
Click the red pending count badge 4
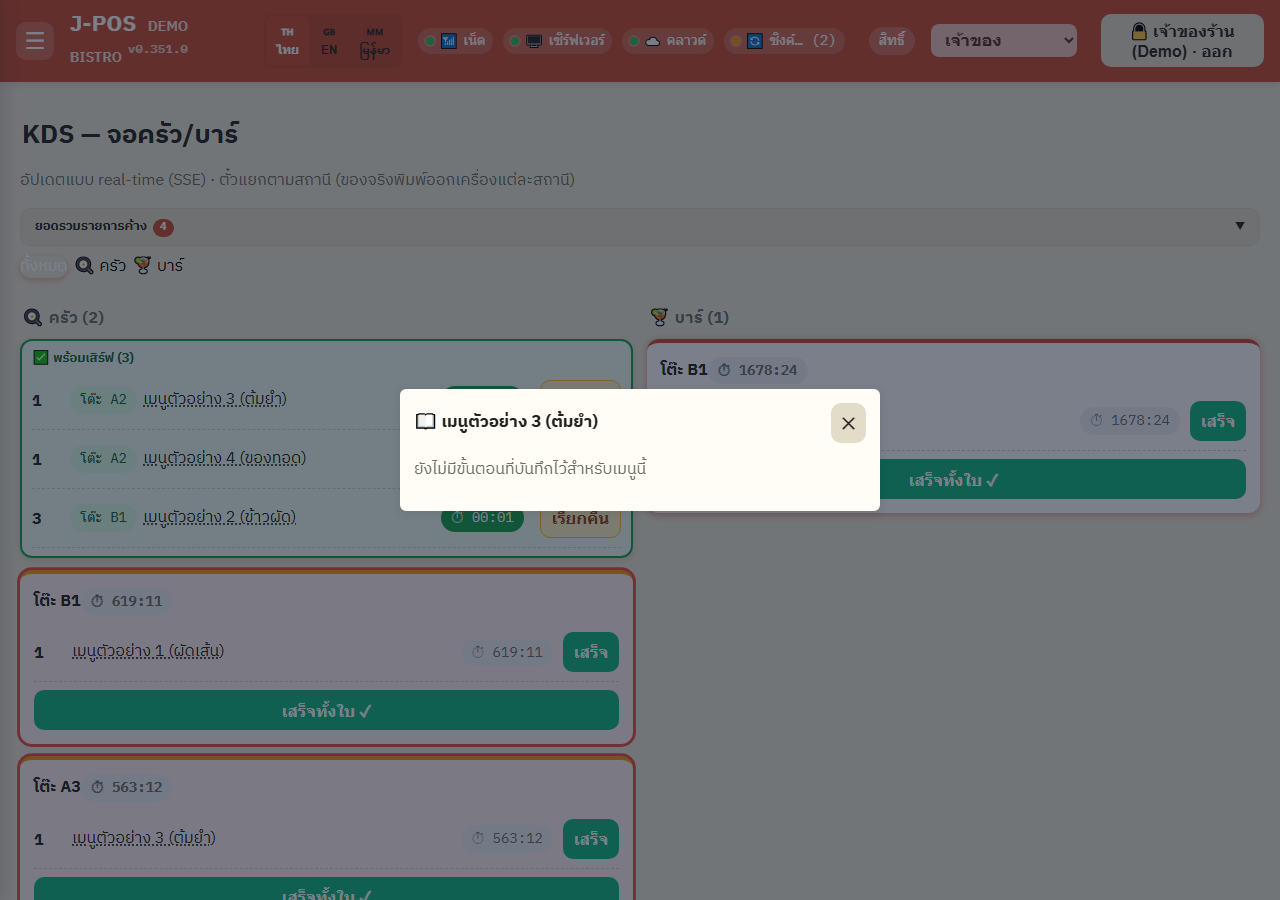(x=164, y=227)
